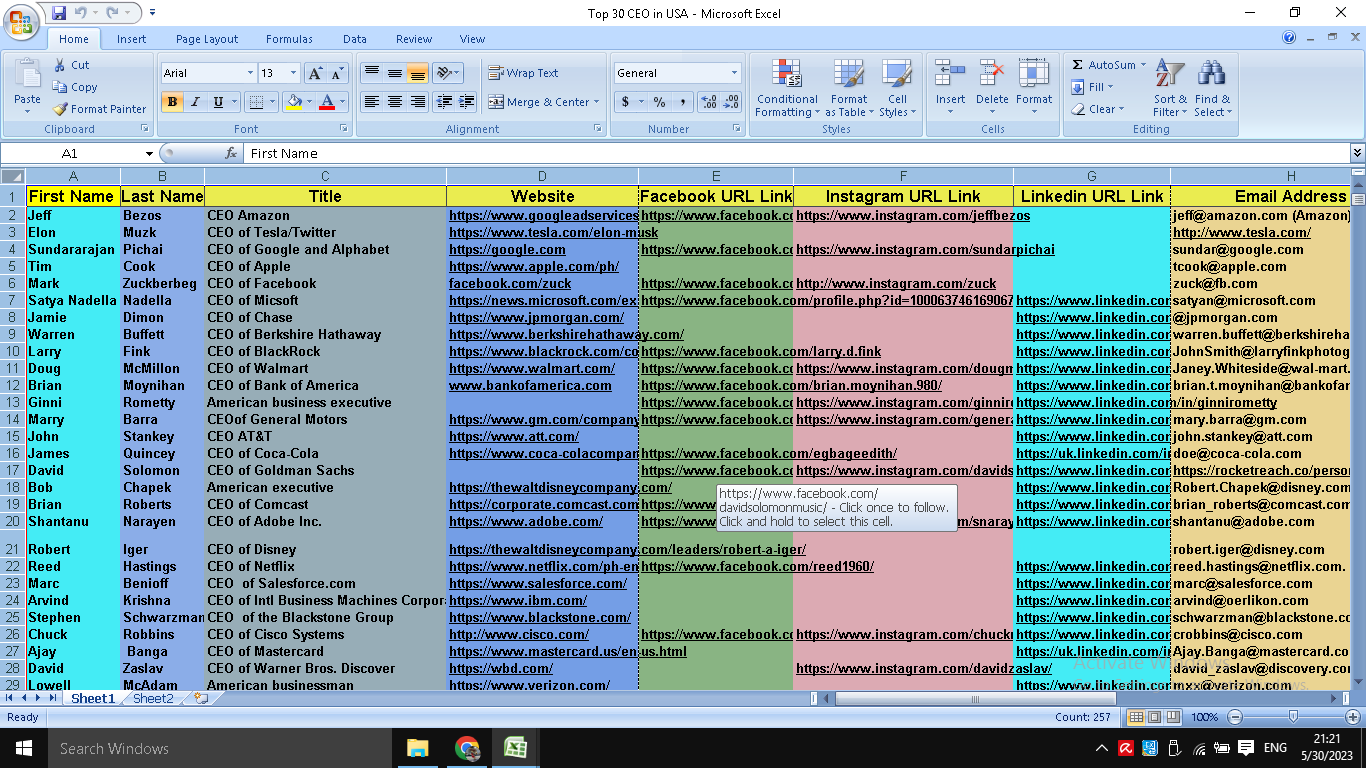This screenshot has width=1366, height=768.
Task: Activate the Format Painter tool
Action: [99, 109]
